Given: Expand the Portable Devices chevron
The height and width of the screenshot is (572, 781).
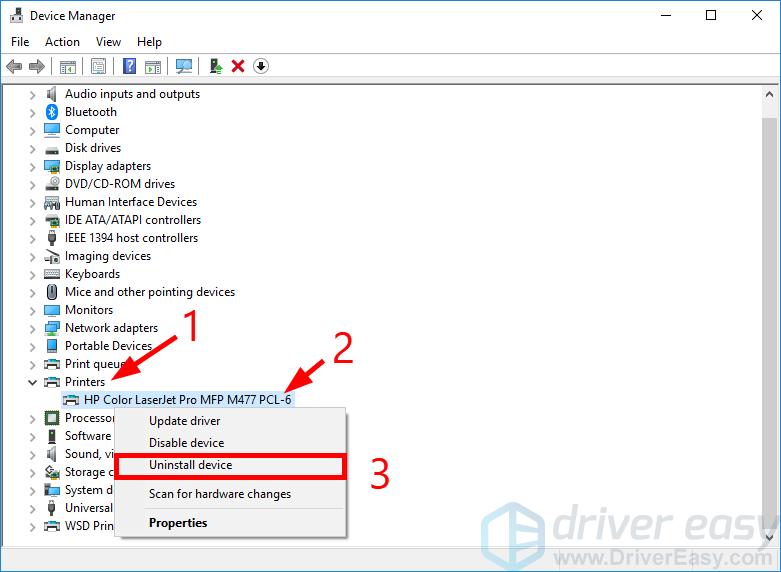Looking at the screenshot, I should [32, 346].
